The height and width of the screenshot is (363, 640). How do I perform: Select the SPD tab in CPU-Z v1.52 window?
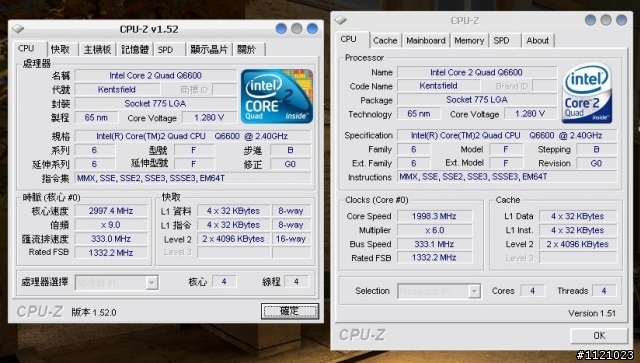pos(165,49)
